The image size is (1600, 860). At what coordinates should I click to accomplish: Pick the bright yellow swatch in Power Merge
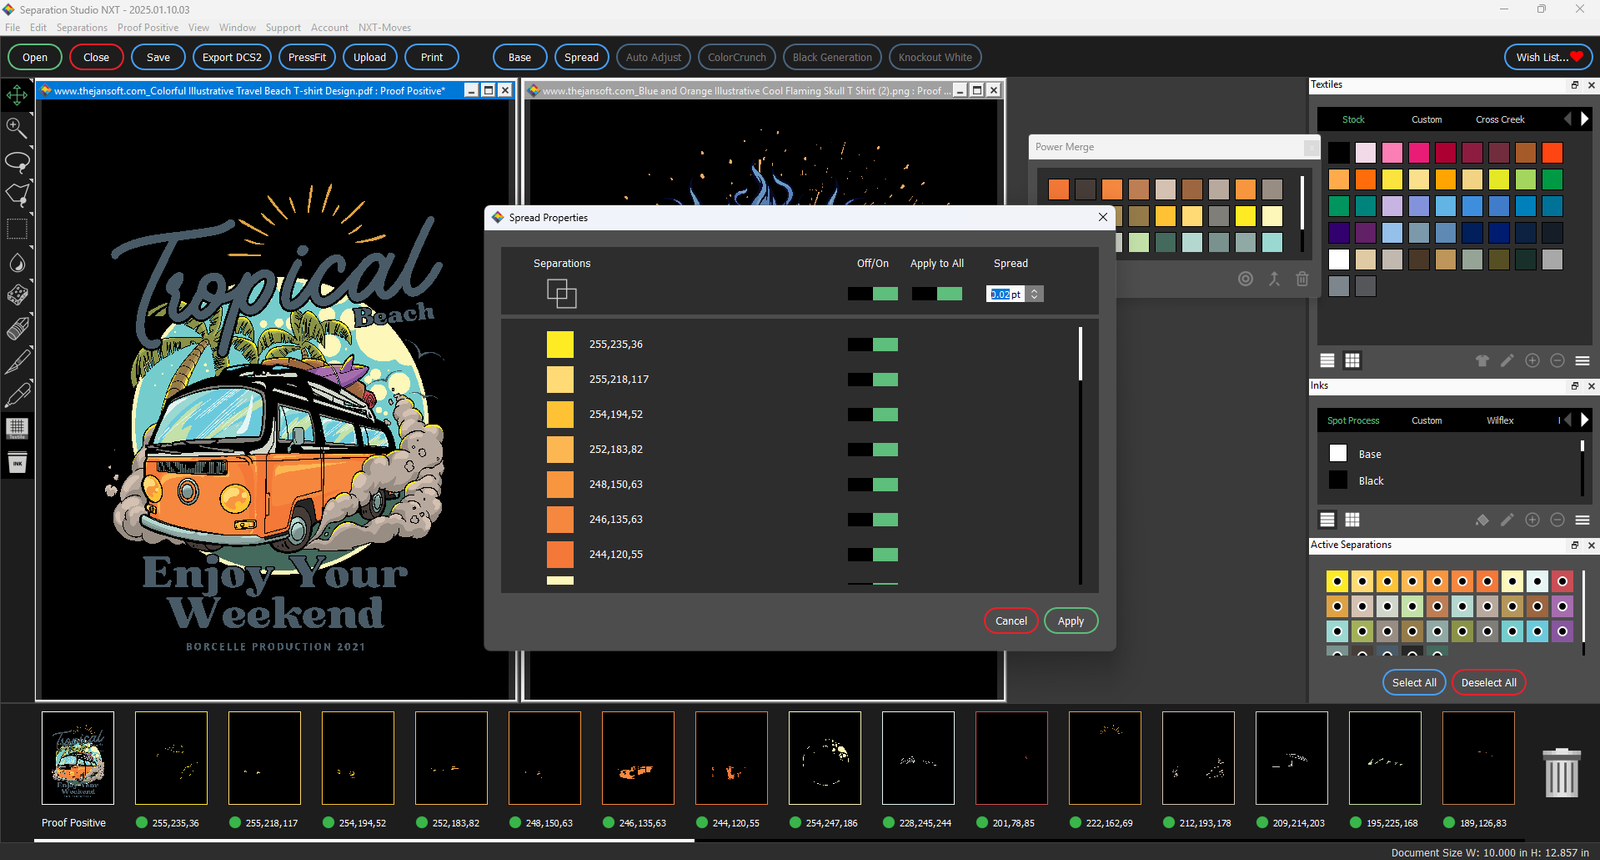[1245, 215]
